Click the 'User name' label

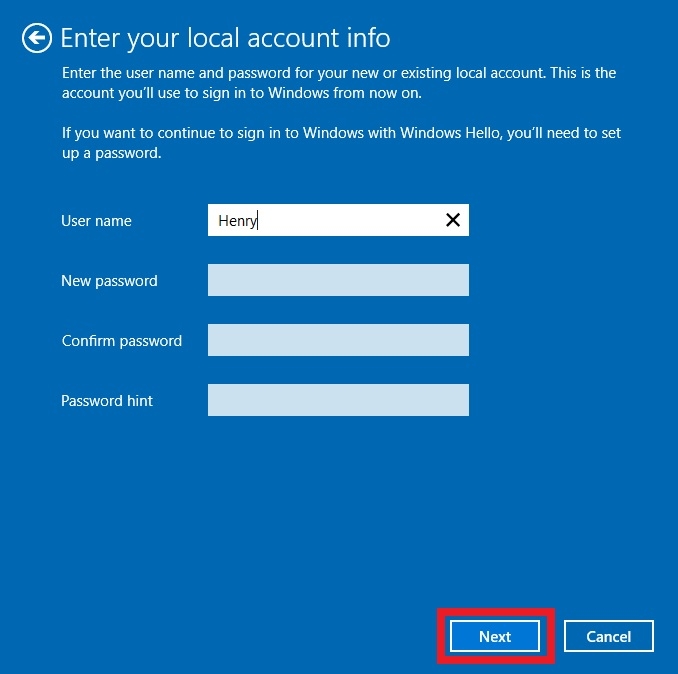tap(96, 221)
